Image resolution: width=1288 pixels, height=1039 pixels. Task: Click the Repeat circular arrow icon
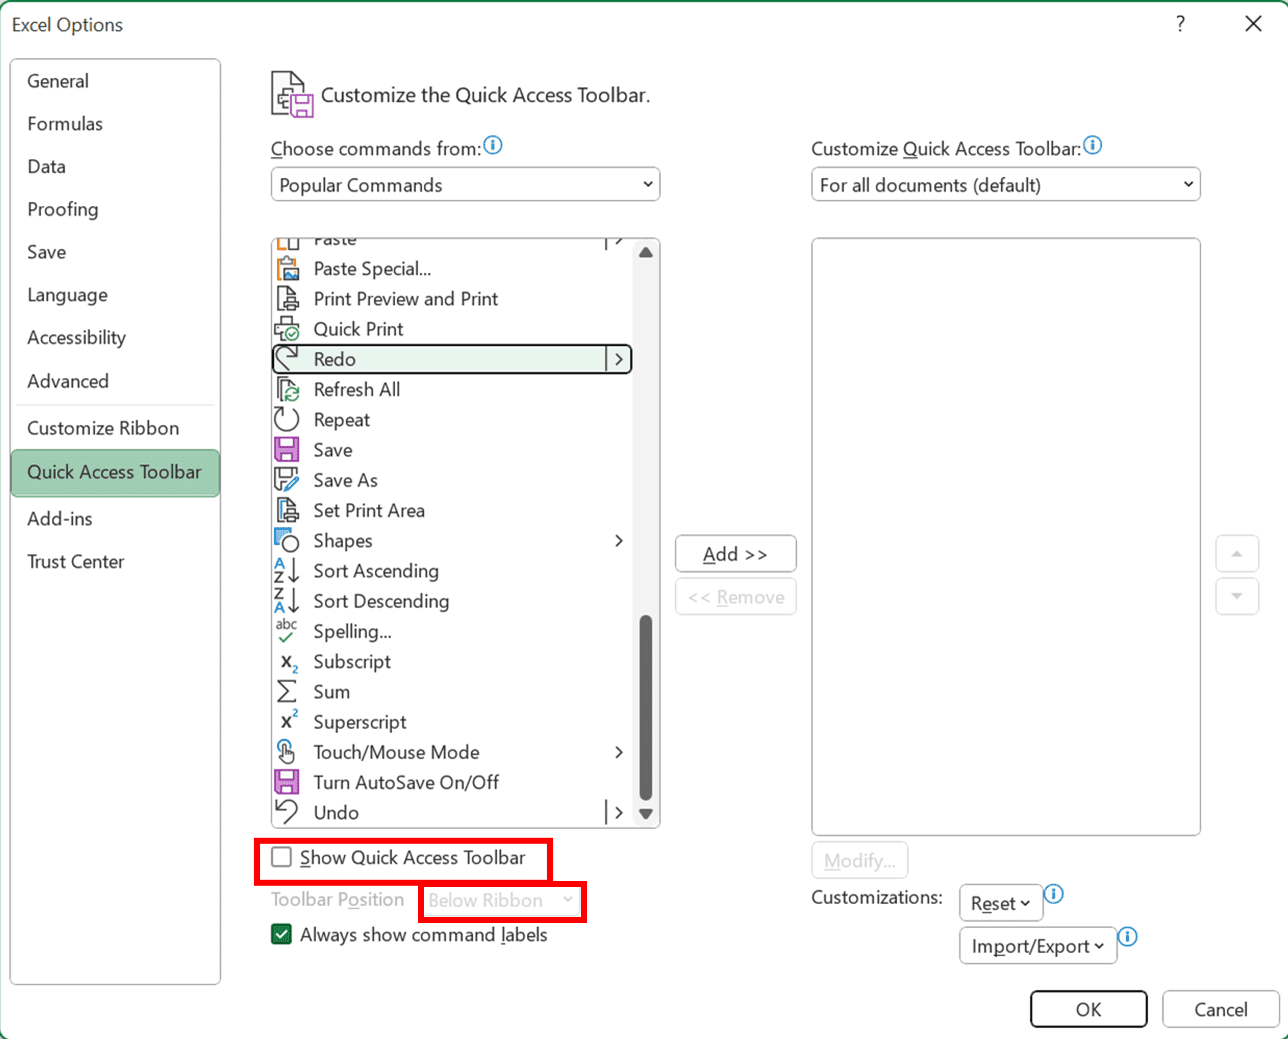(287, 420)
